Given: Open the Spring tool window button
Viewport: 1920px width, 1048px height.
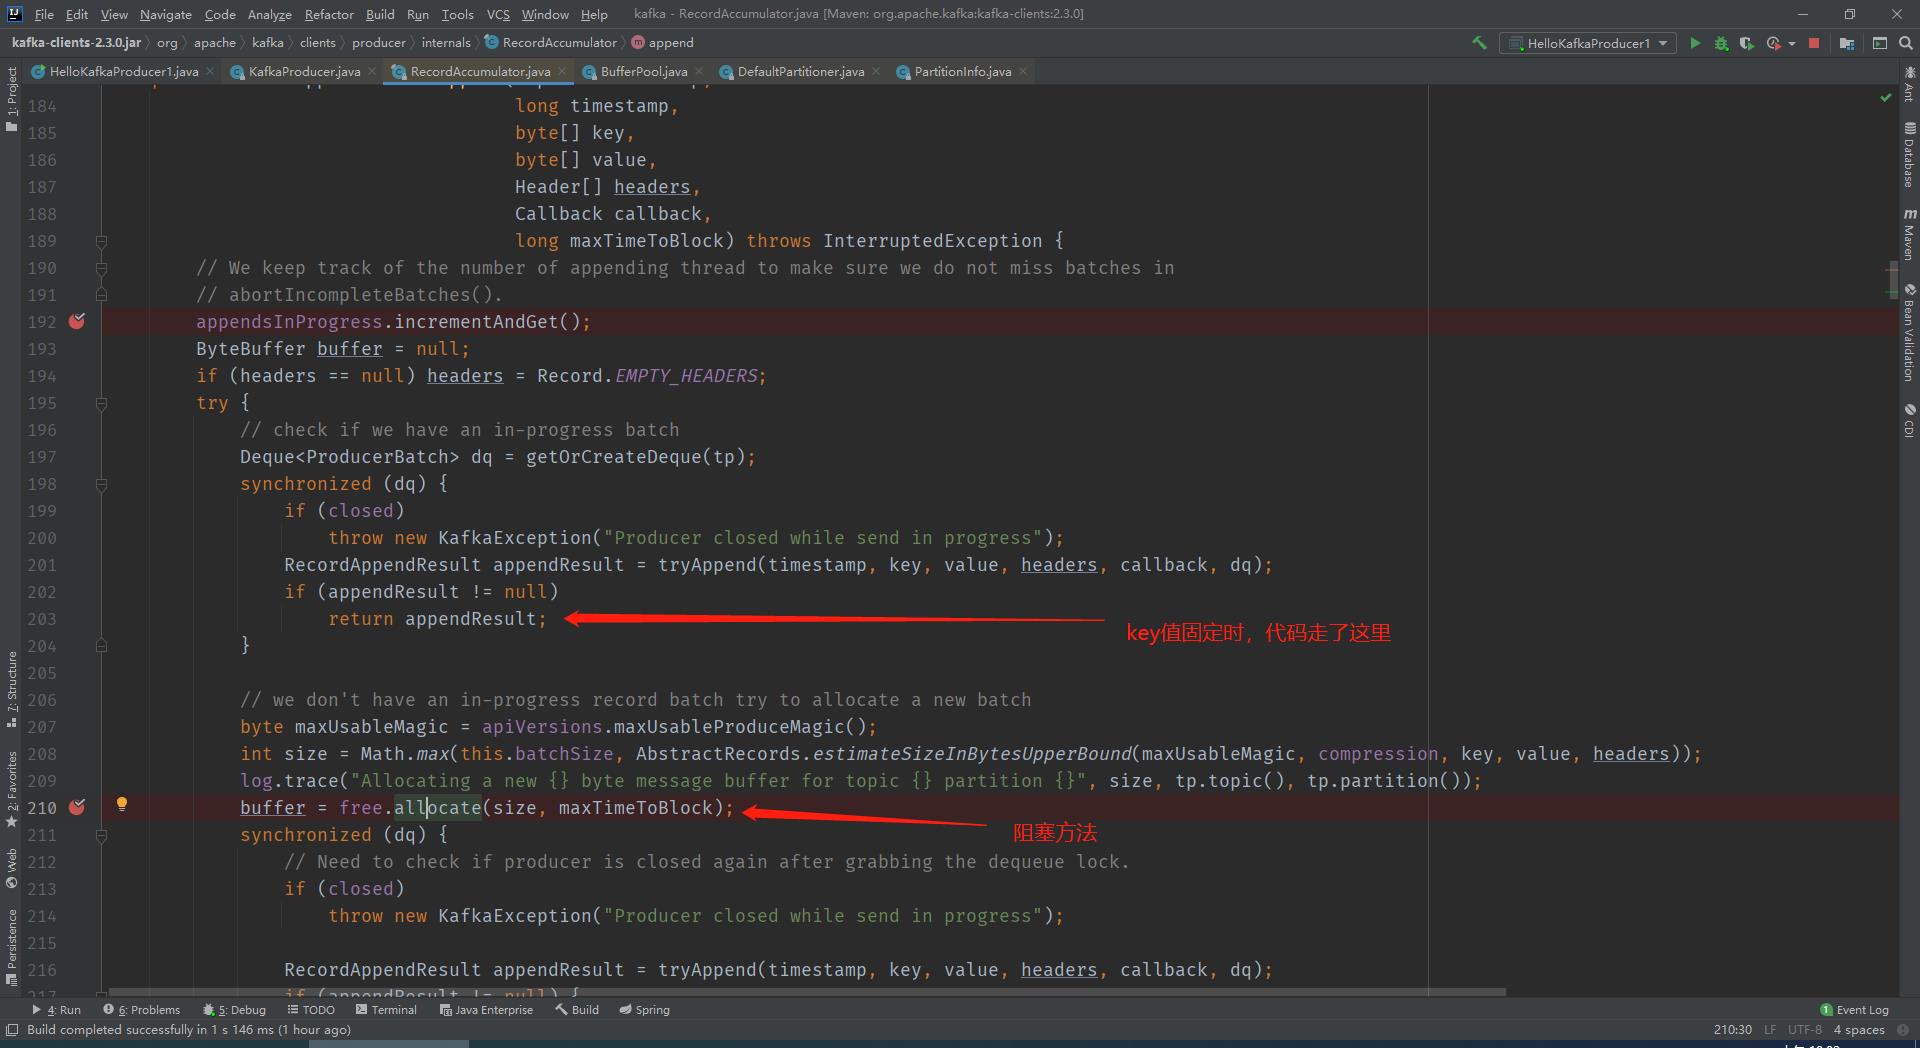Looking at the screenshot, I should point(645,1010).
